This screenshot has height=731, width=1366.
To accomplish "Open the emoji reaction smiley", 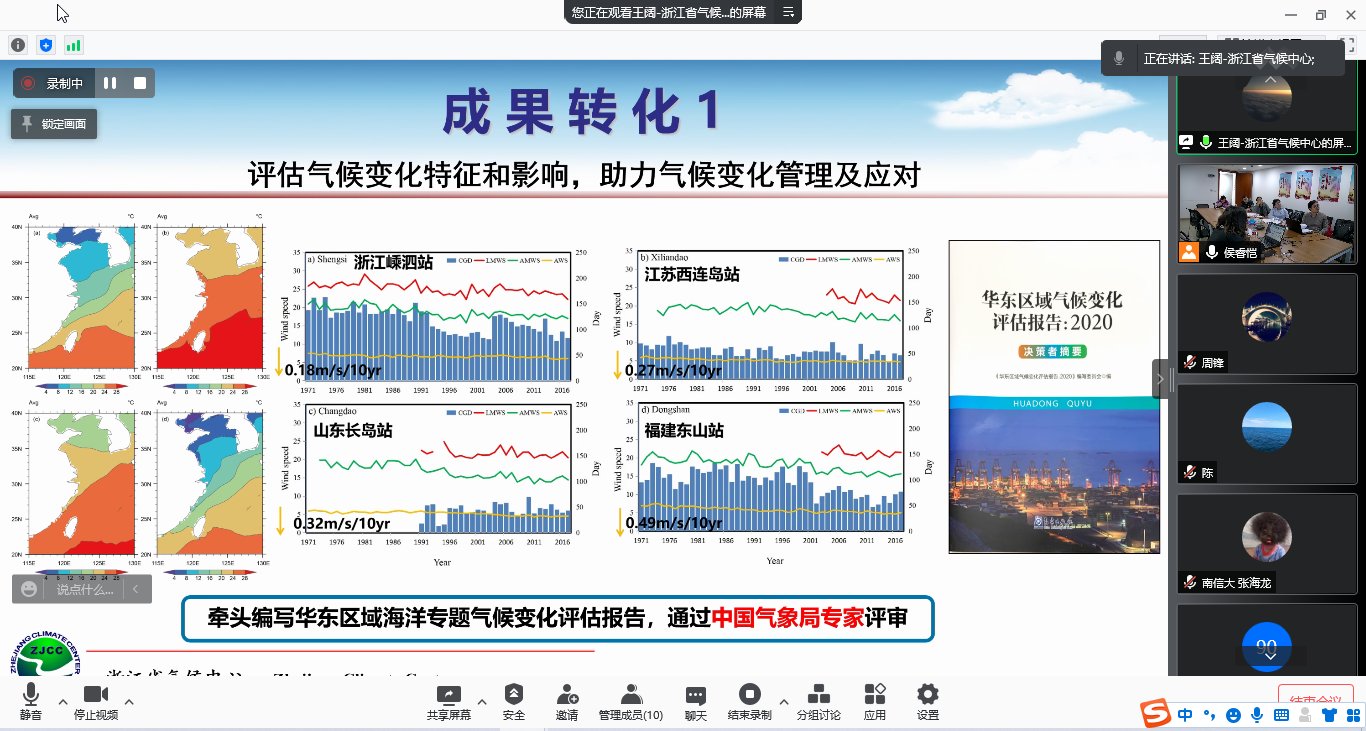I will pyautogui.click(x=29, y=589).
